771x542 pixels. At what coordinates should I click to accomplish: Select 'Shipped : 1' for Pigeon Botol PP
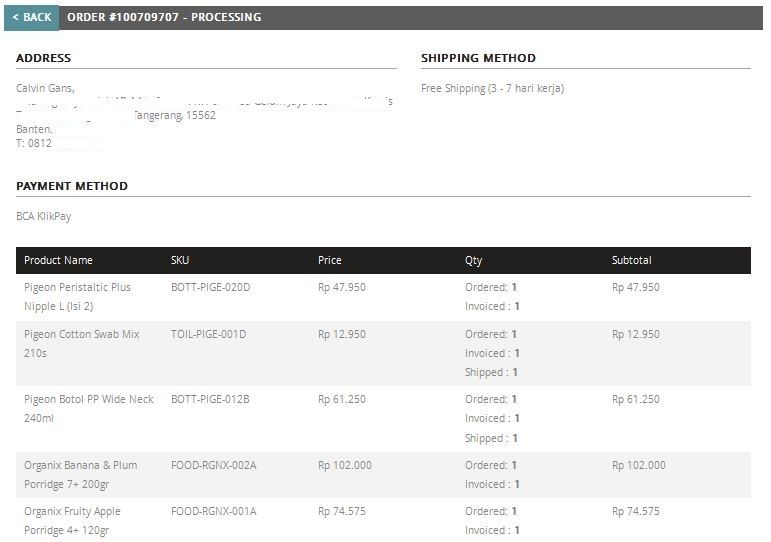[491, 439]
